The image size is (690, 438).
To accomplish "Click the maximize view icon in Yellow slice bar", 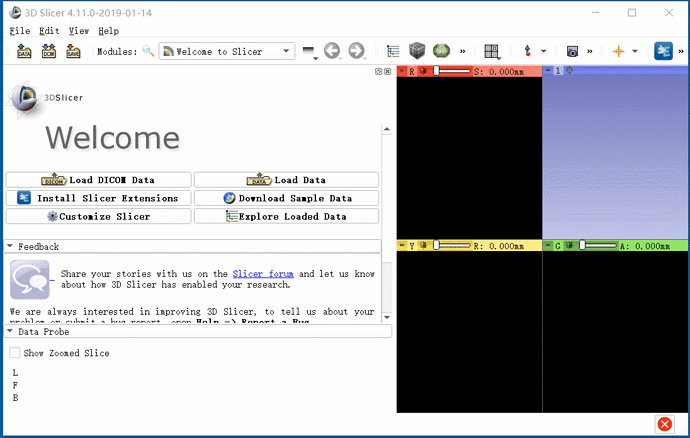I will 423,245.
